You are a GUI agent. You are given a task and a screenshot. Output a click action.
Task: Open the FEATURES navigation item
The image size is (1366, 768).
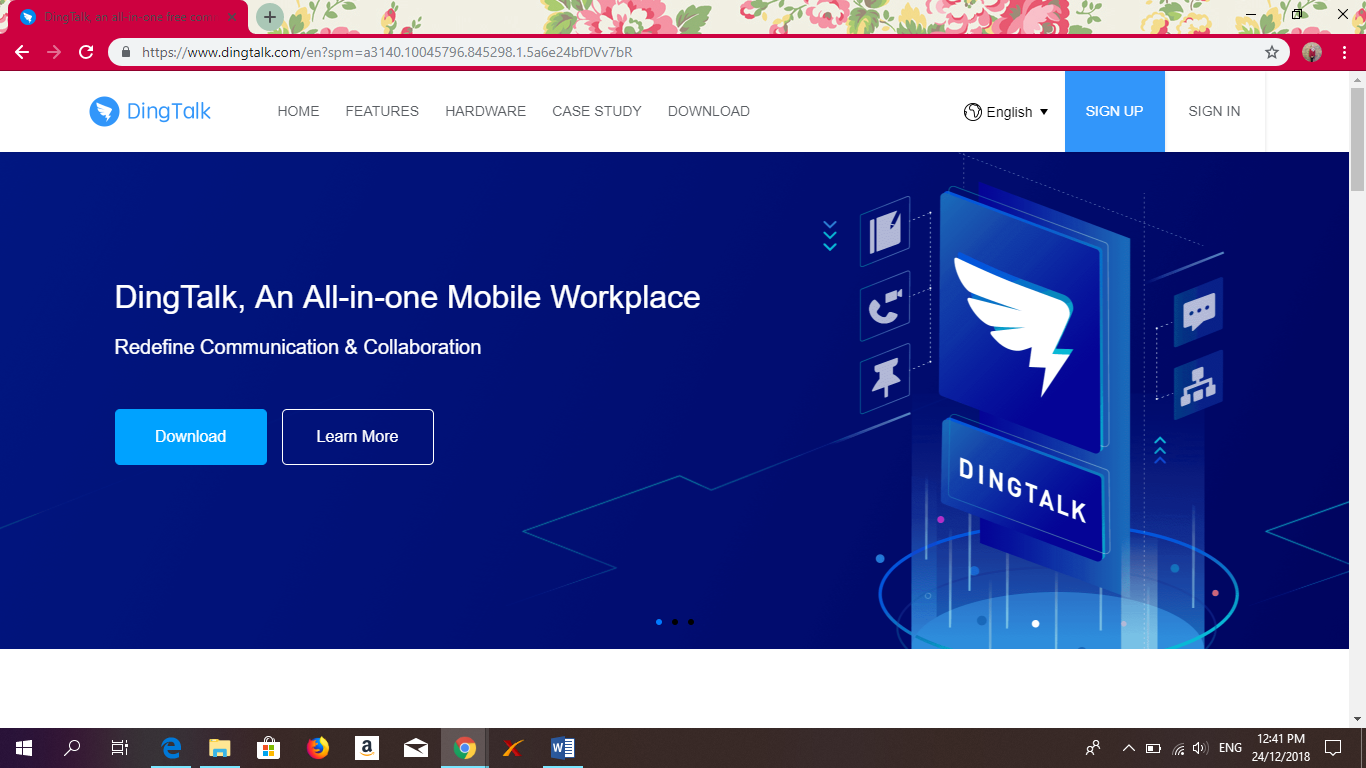pyautogui.click(x=382, y=111)
